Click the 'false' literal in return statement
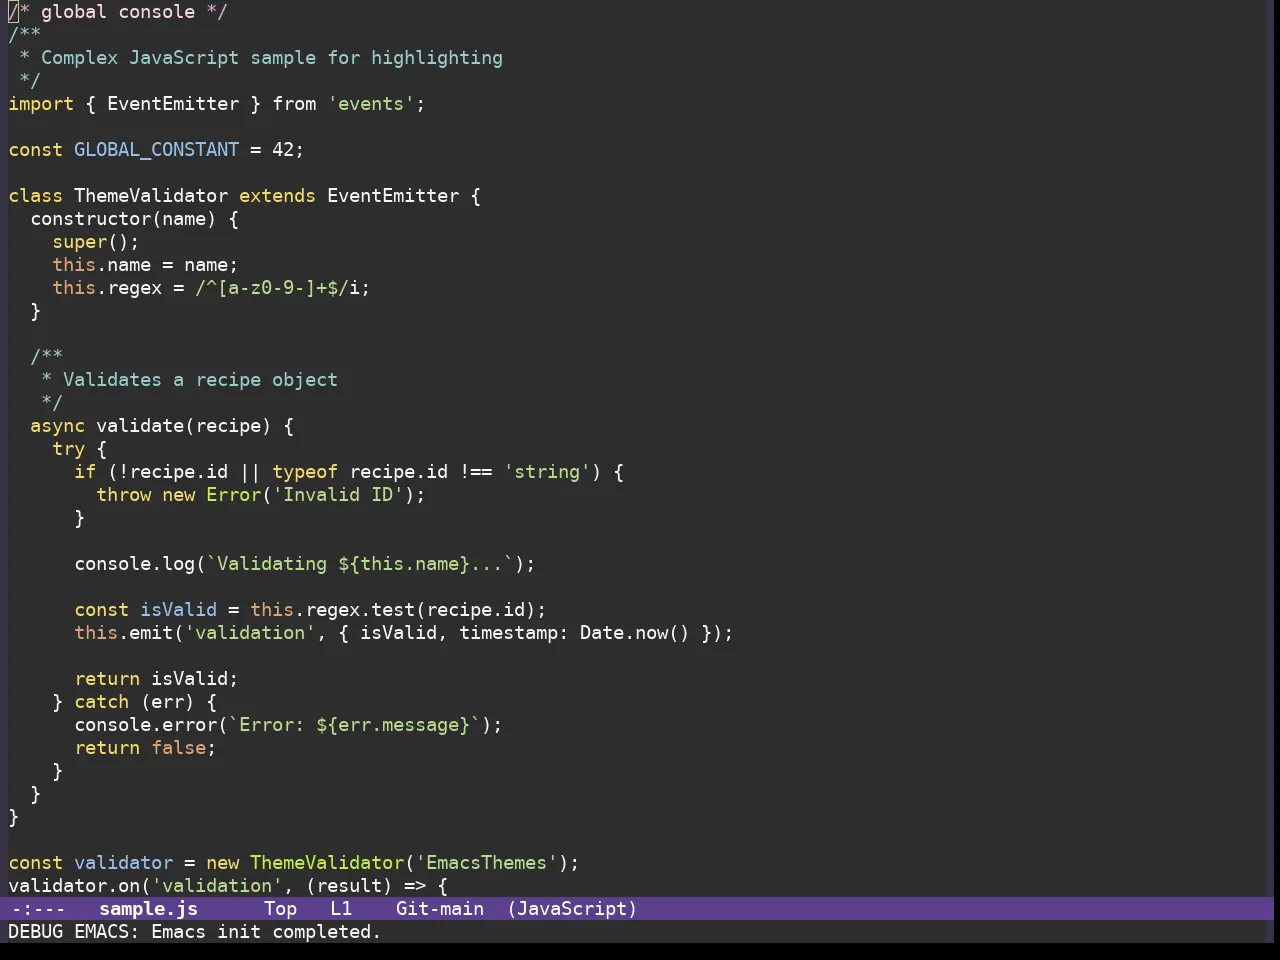The height and width of the screenshot is (960, 1280). [x=178, y=748]
